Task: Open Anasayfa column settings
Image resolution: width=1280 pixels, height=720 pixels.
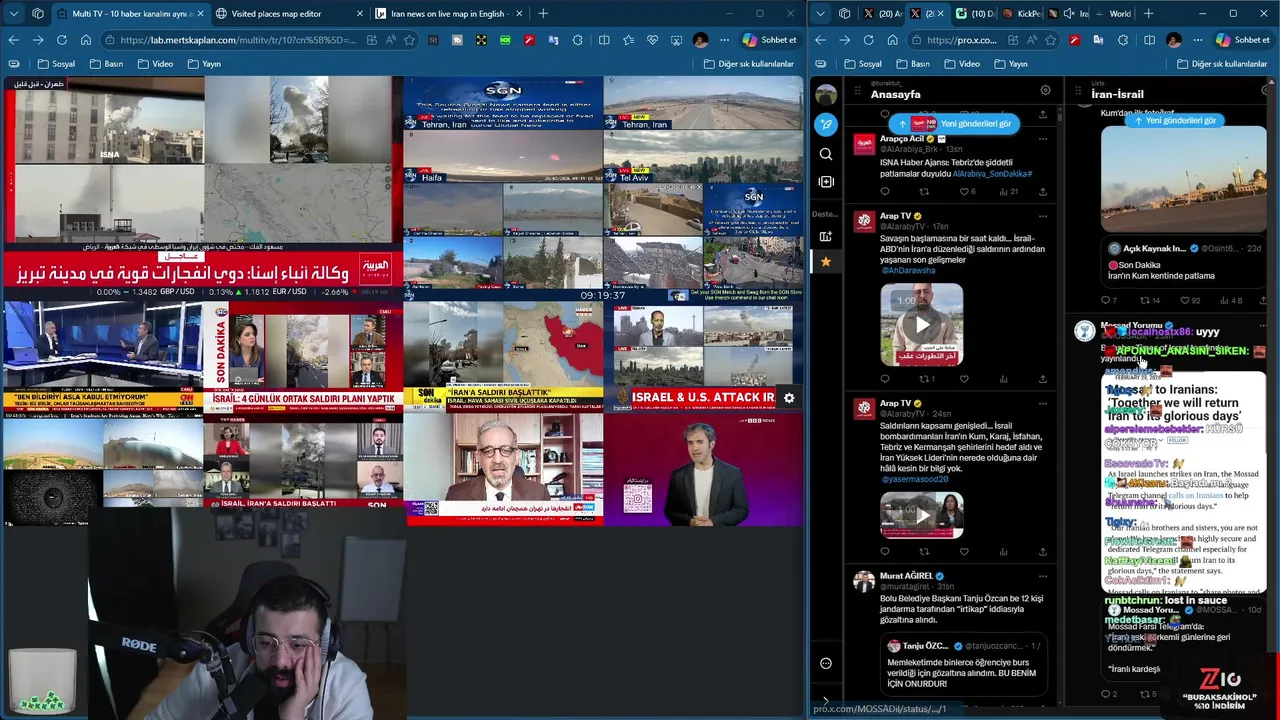Action: (x=1045, y=90)
